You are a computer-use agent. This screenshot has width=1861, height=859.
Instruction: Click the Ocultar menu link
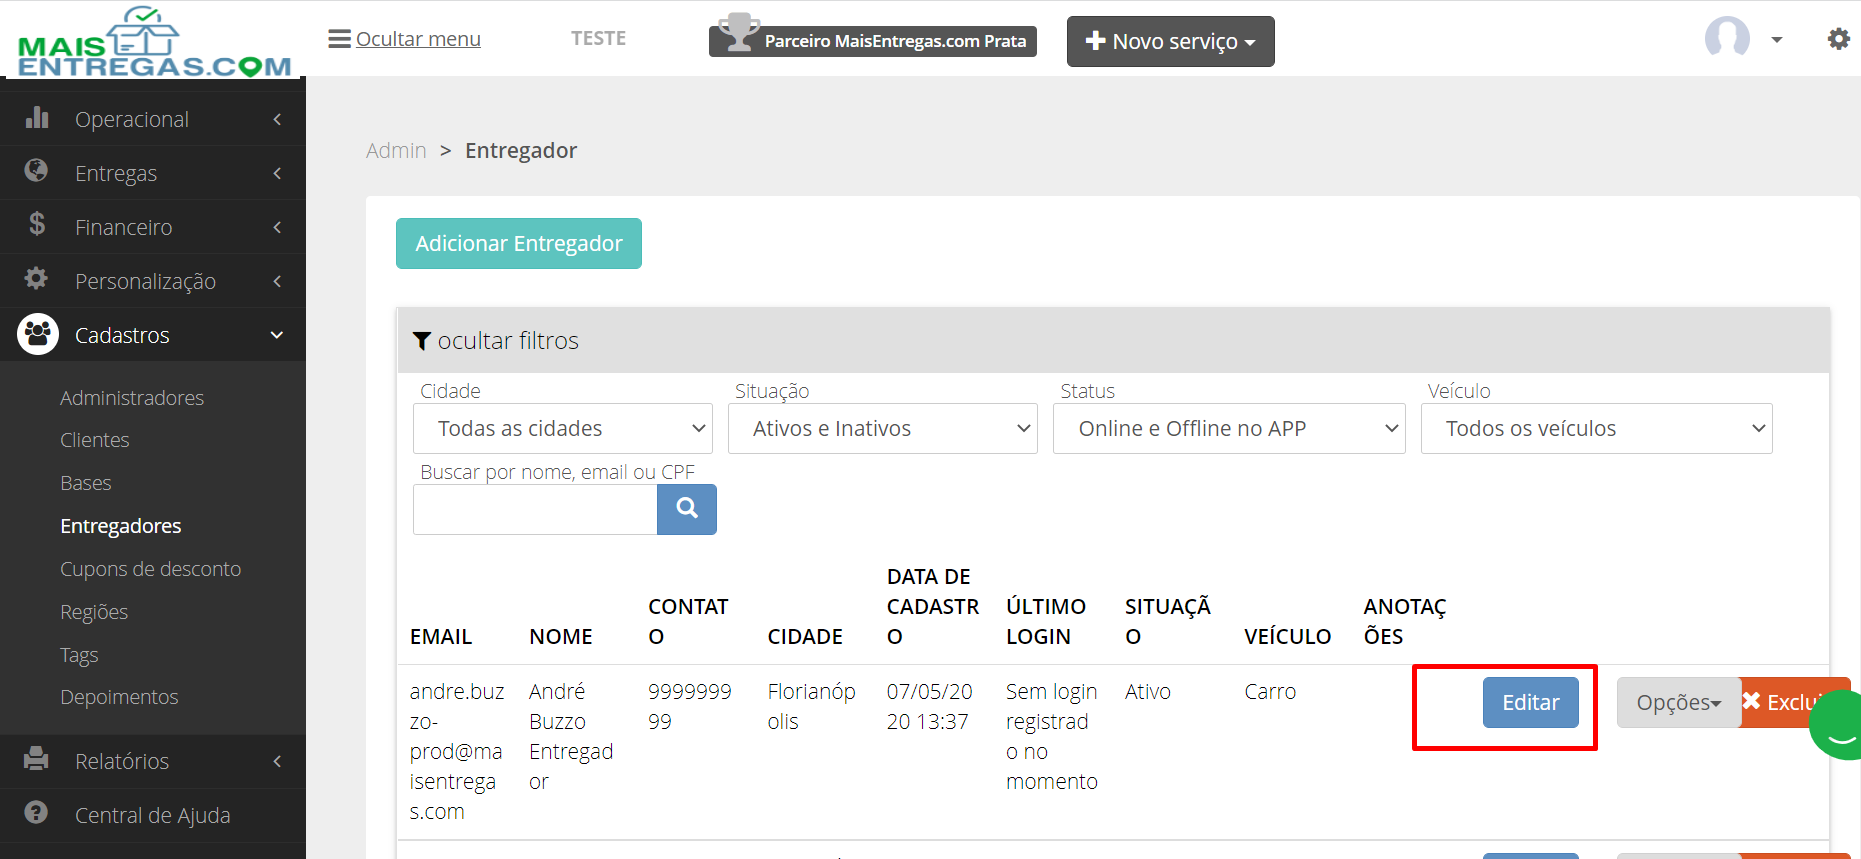click(x=418, y=39)
